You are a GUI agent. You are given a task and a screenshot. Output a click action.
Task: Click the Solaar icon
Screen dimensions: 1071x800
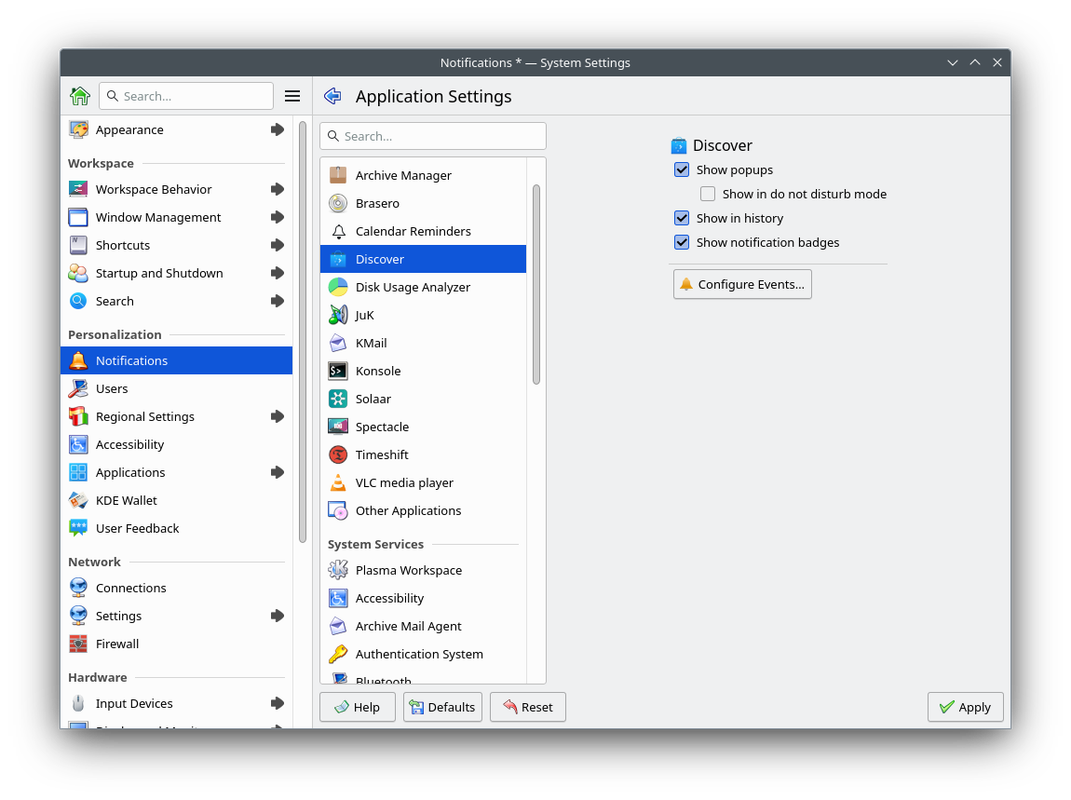tap(338, 398)
